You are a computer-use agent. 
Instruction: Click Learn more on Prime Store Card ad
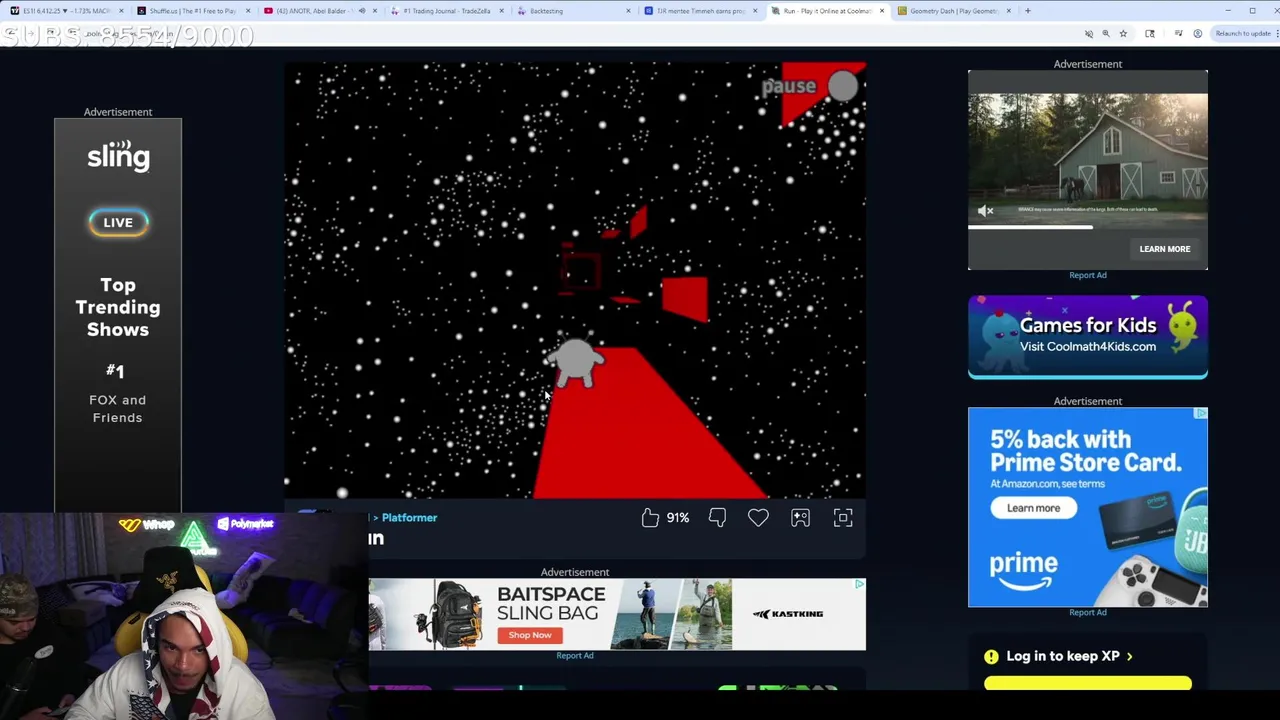(1033, 508)
